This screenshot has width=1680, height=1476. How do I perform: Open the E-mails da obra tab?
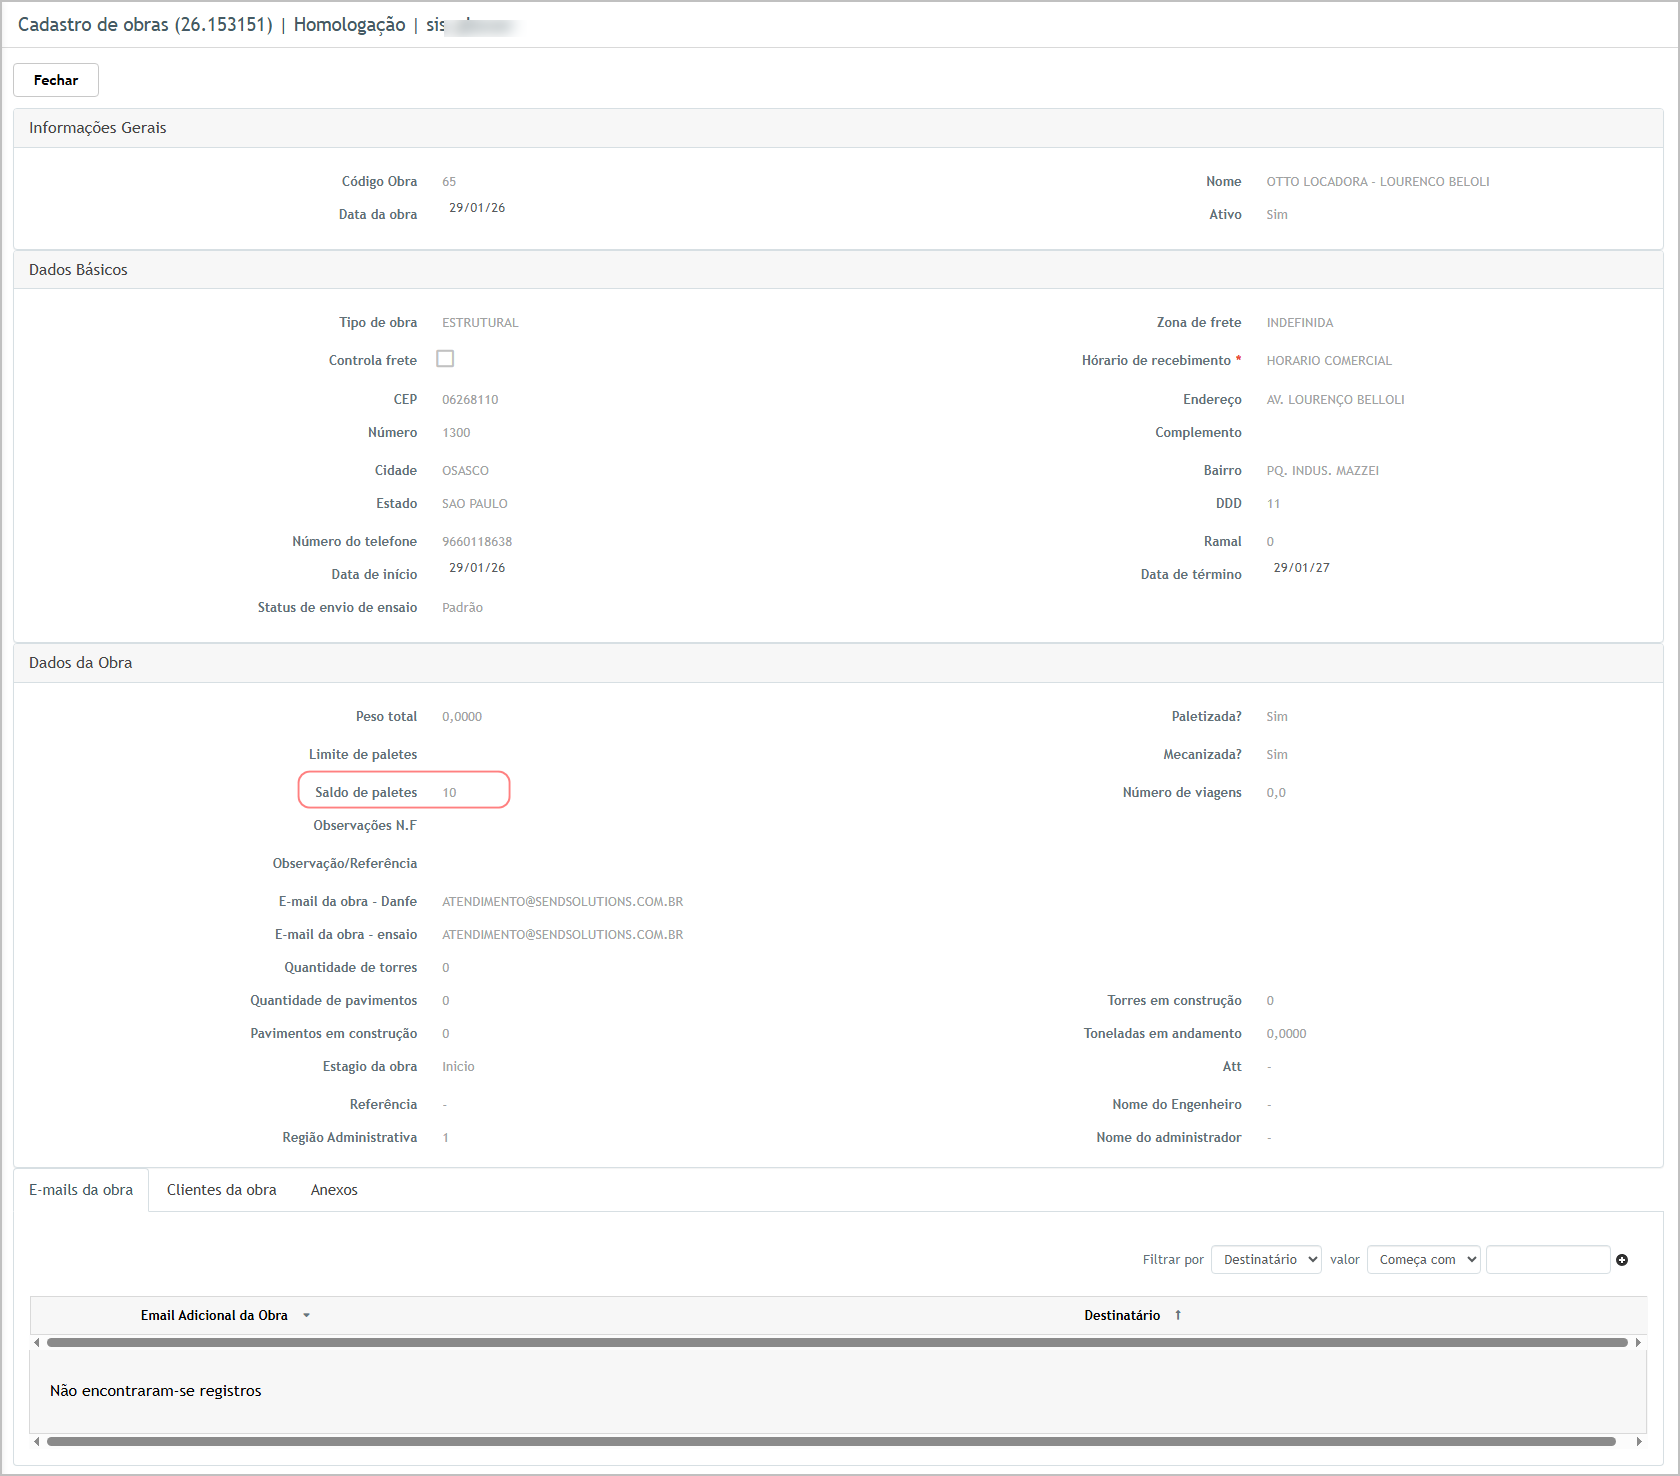coord(81,1190)
